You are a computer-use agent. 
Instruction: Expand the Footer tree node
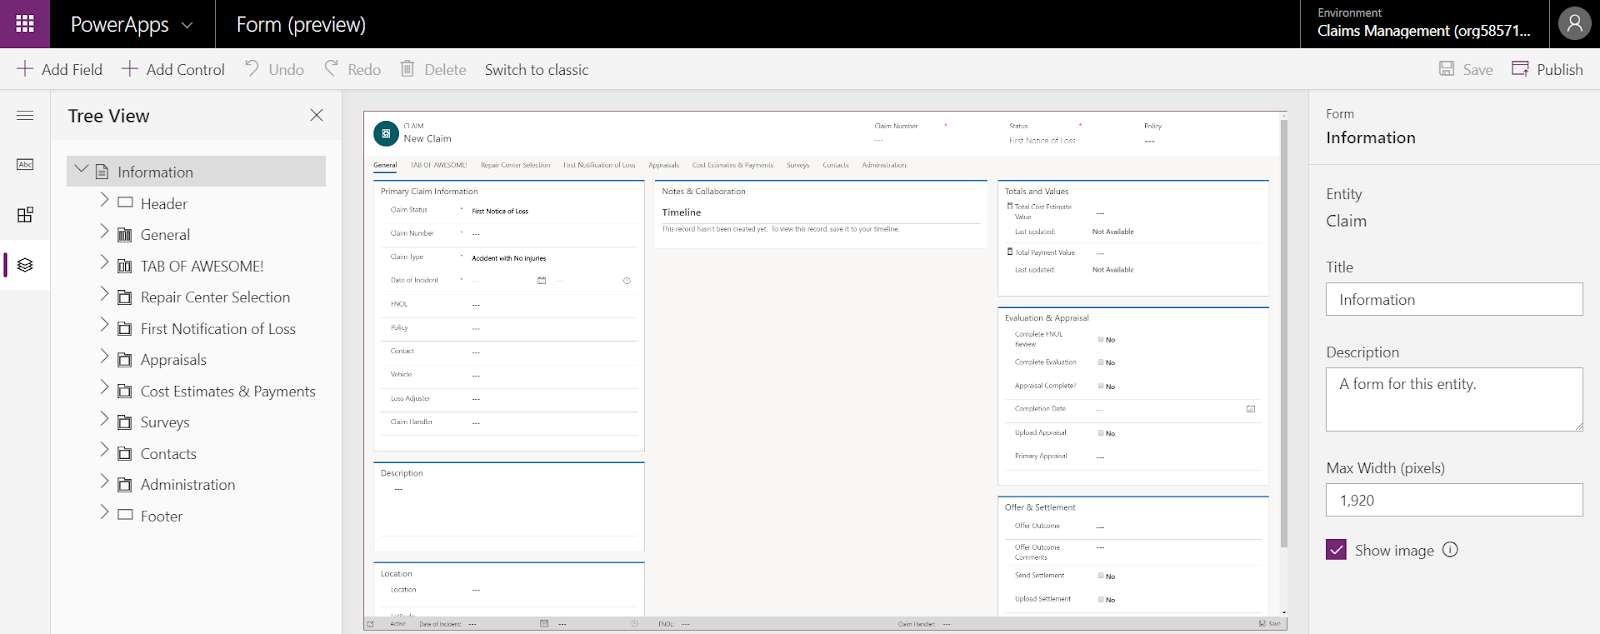coord(104,513)
